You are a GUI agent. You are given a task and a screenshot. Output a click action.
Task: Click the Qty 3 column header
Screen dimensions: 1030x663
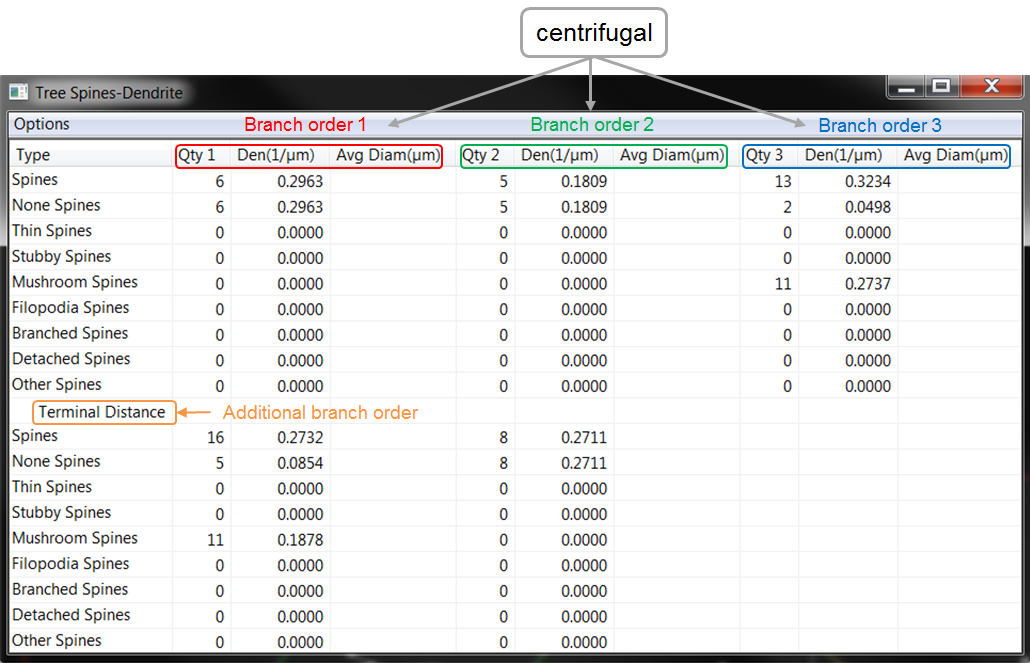coord(765,155)
